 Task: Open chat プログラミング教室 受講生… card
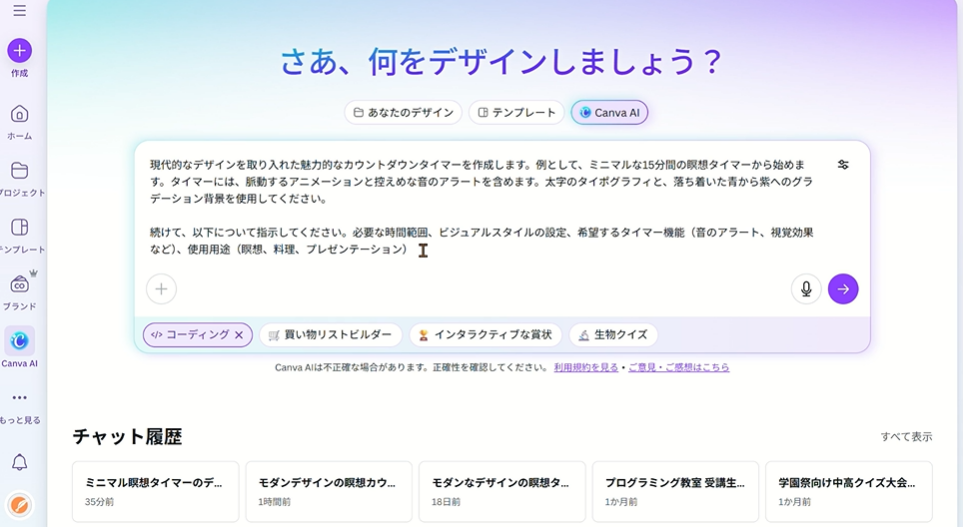(675, 492)
